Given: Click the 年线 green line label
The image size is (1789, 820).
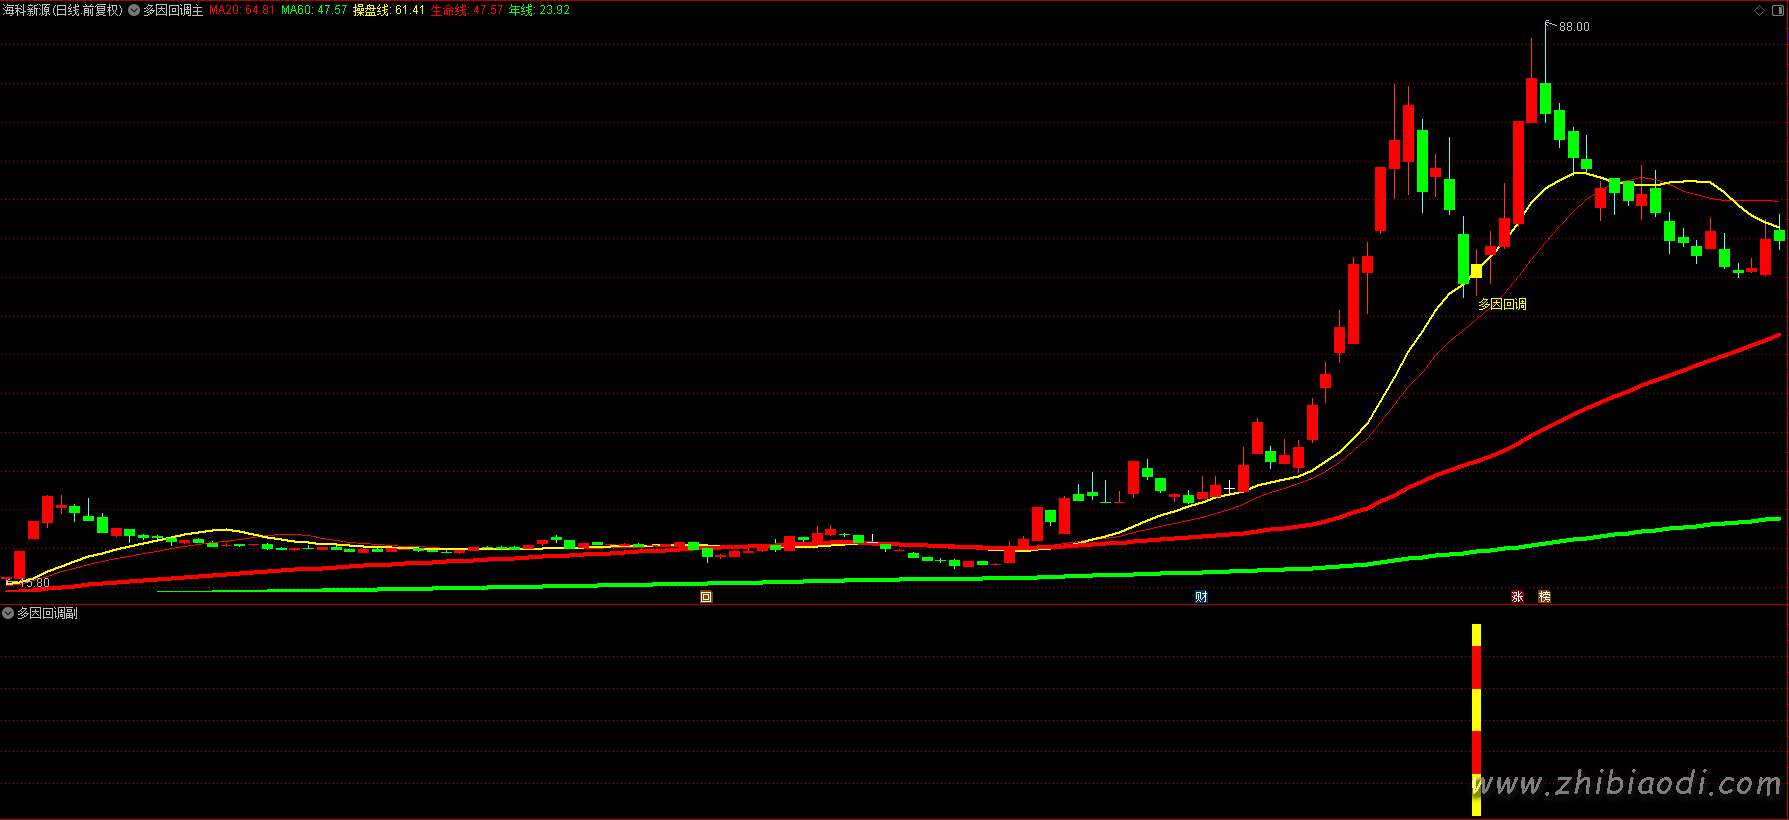Looking at the screenshot, I should tap(539, 10).
